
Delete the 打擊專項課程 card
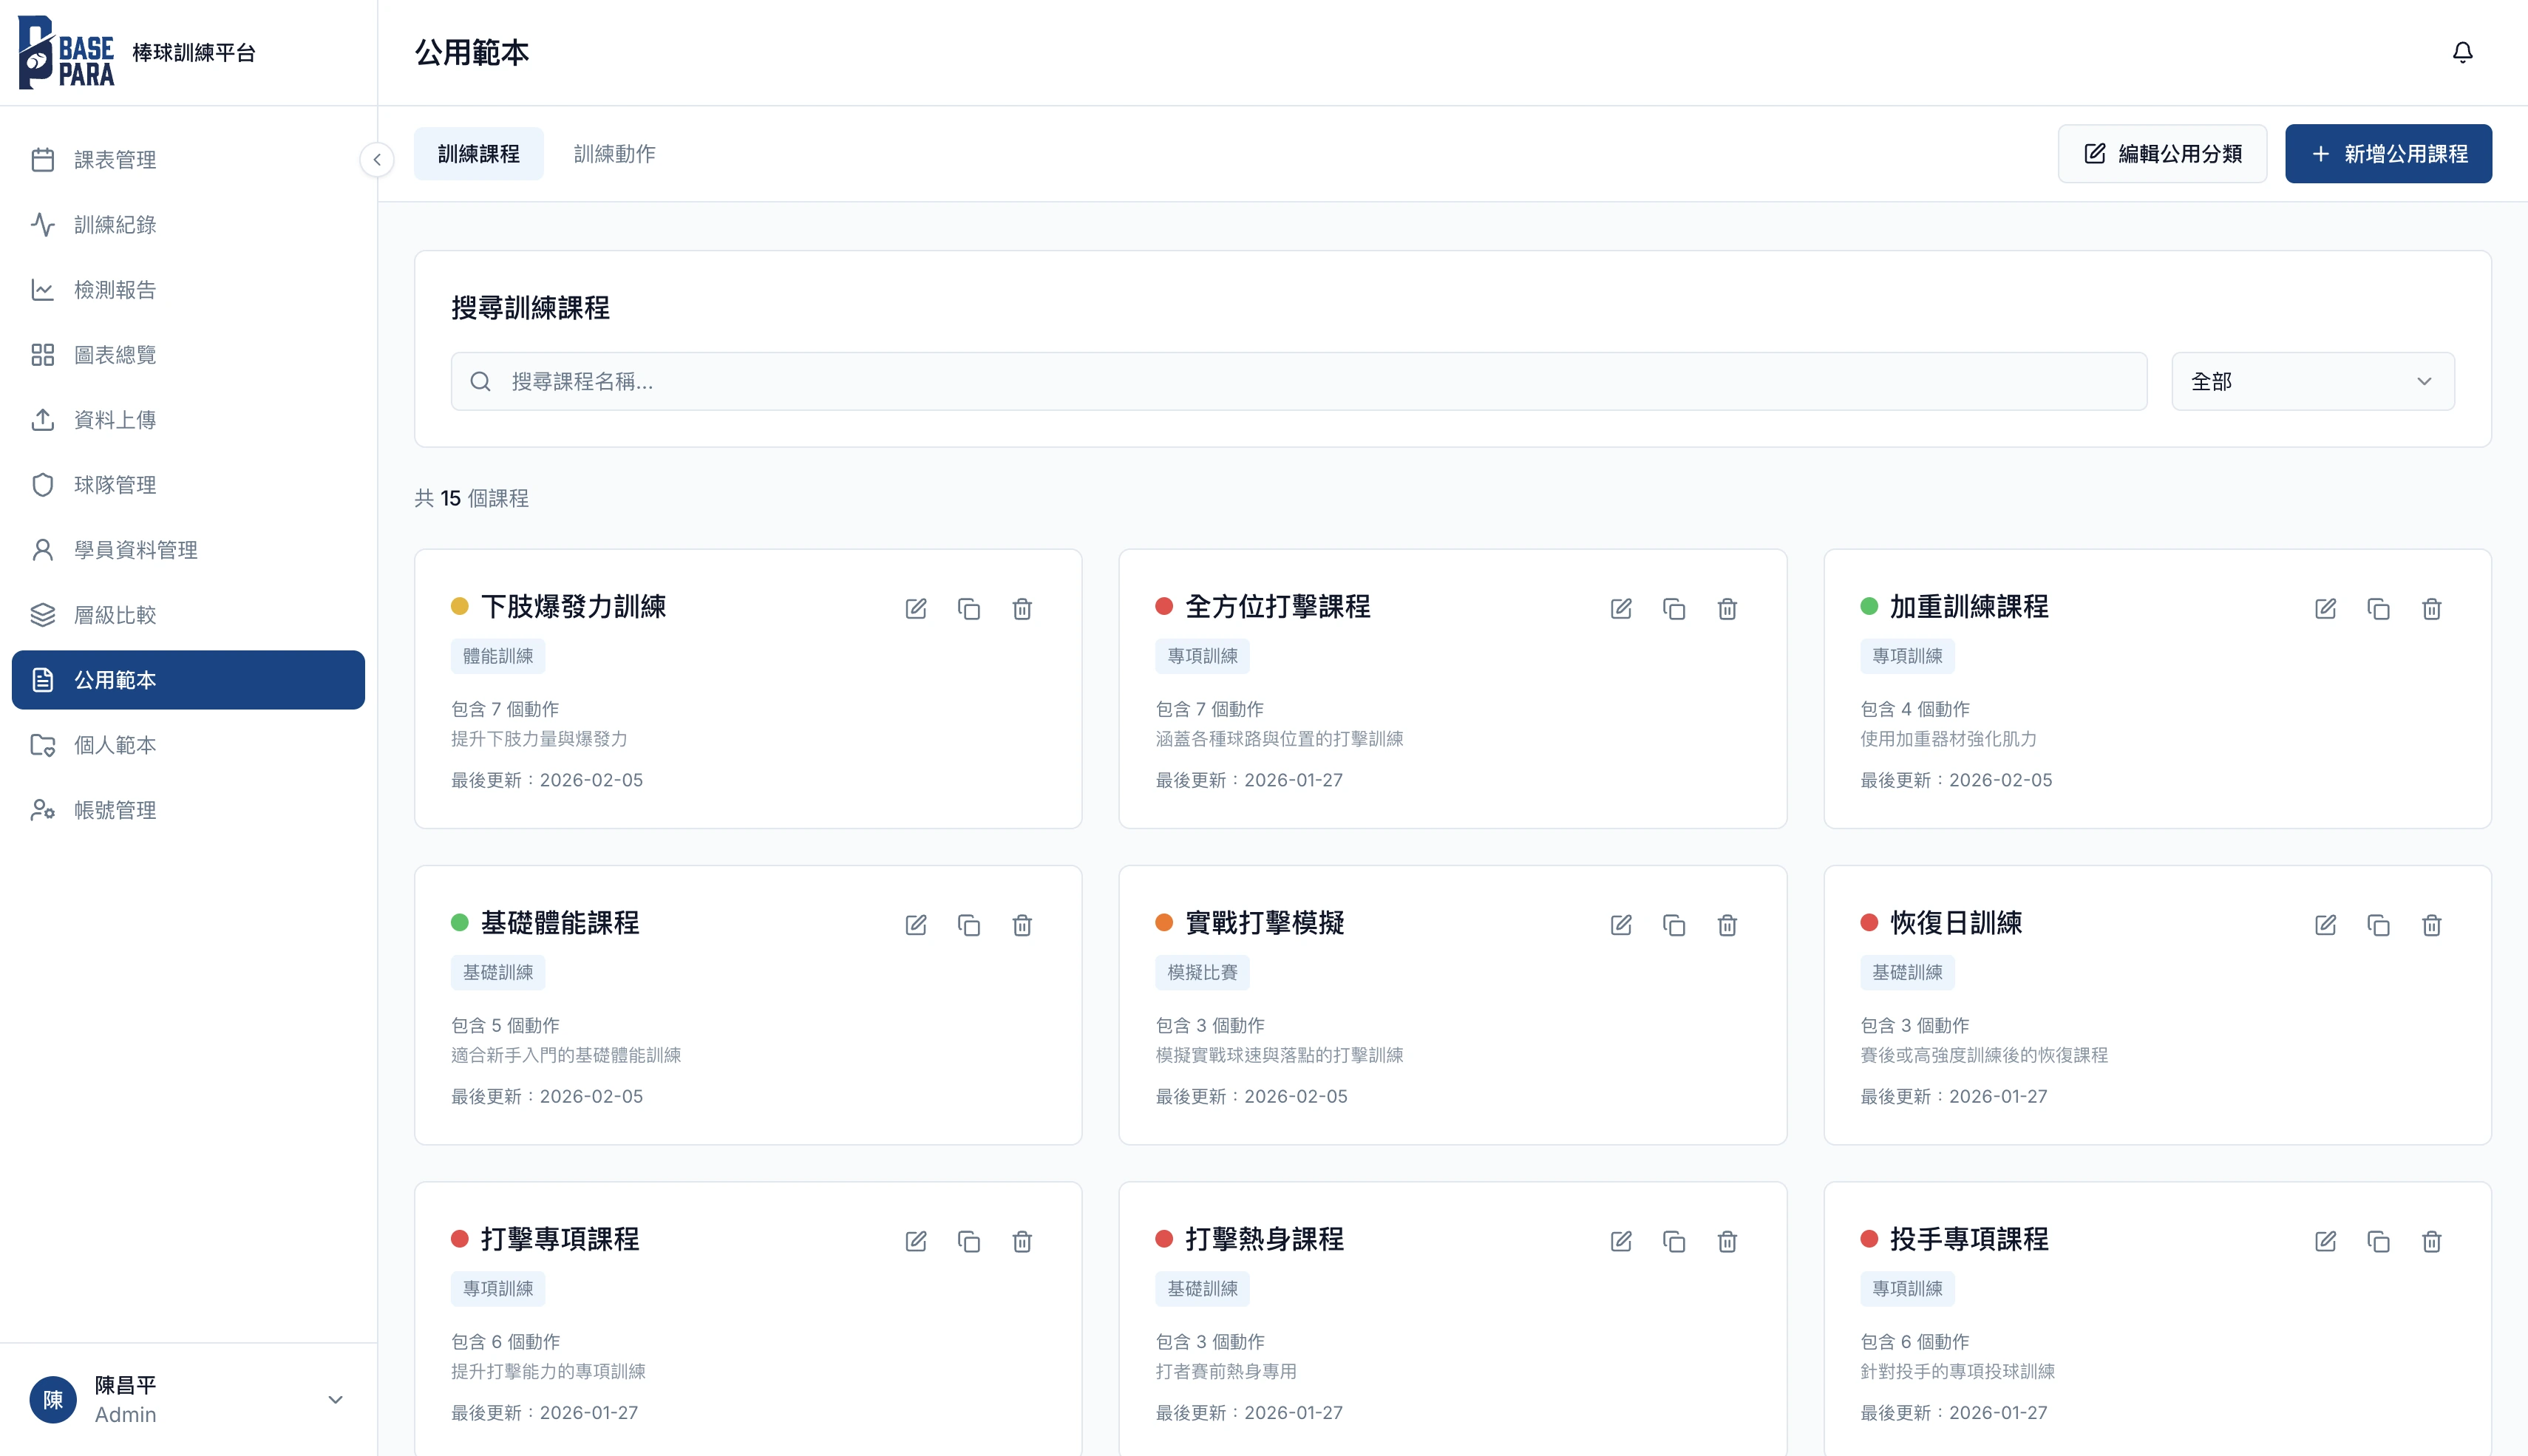tap(1022, 1241)
